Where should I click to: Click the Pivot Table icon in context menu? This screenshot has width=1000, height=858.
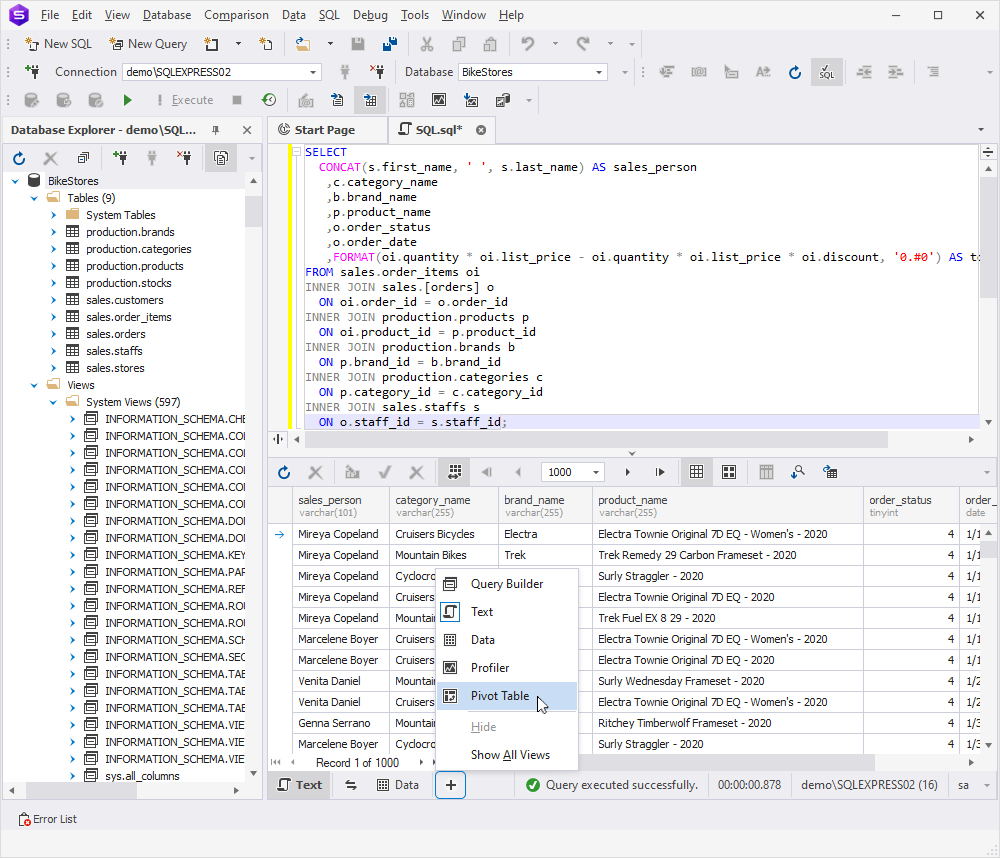point(450,696)
